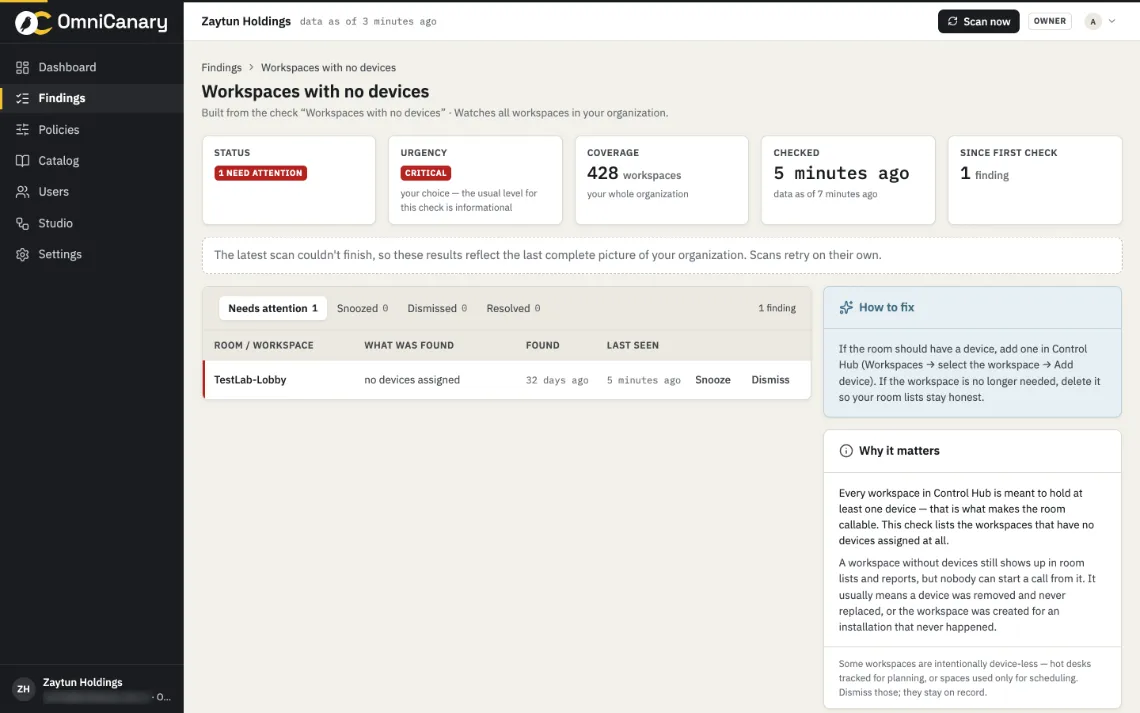Navigate to Catalog
1140x713 pixels.
point(92,161)
